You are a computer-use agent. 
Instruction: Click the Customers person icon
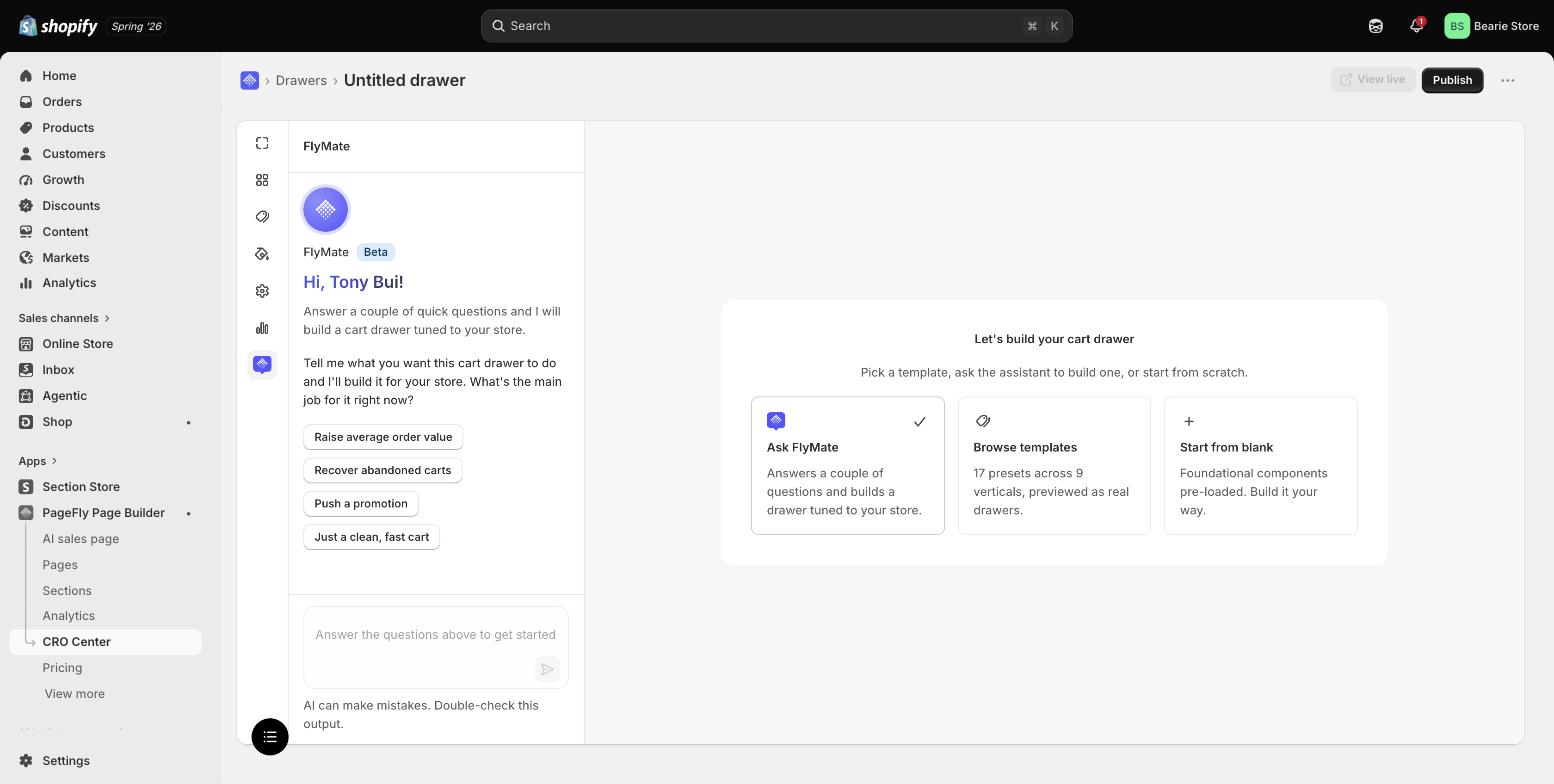click(x=26, y=154)
